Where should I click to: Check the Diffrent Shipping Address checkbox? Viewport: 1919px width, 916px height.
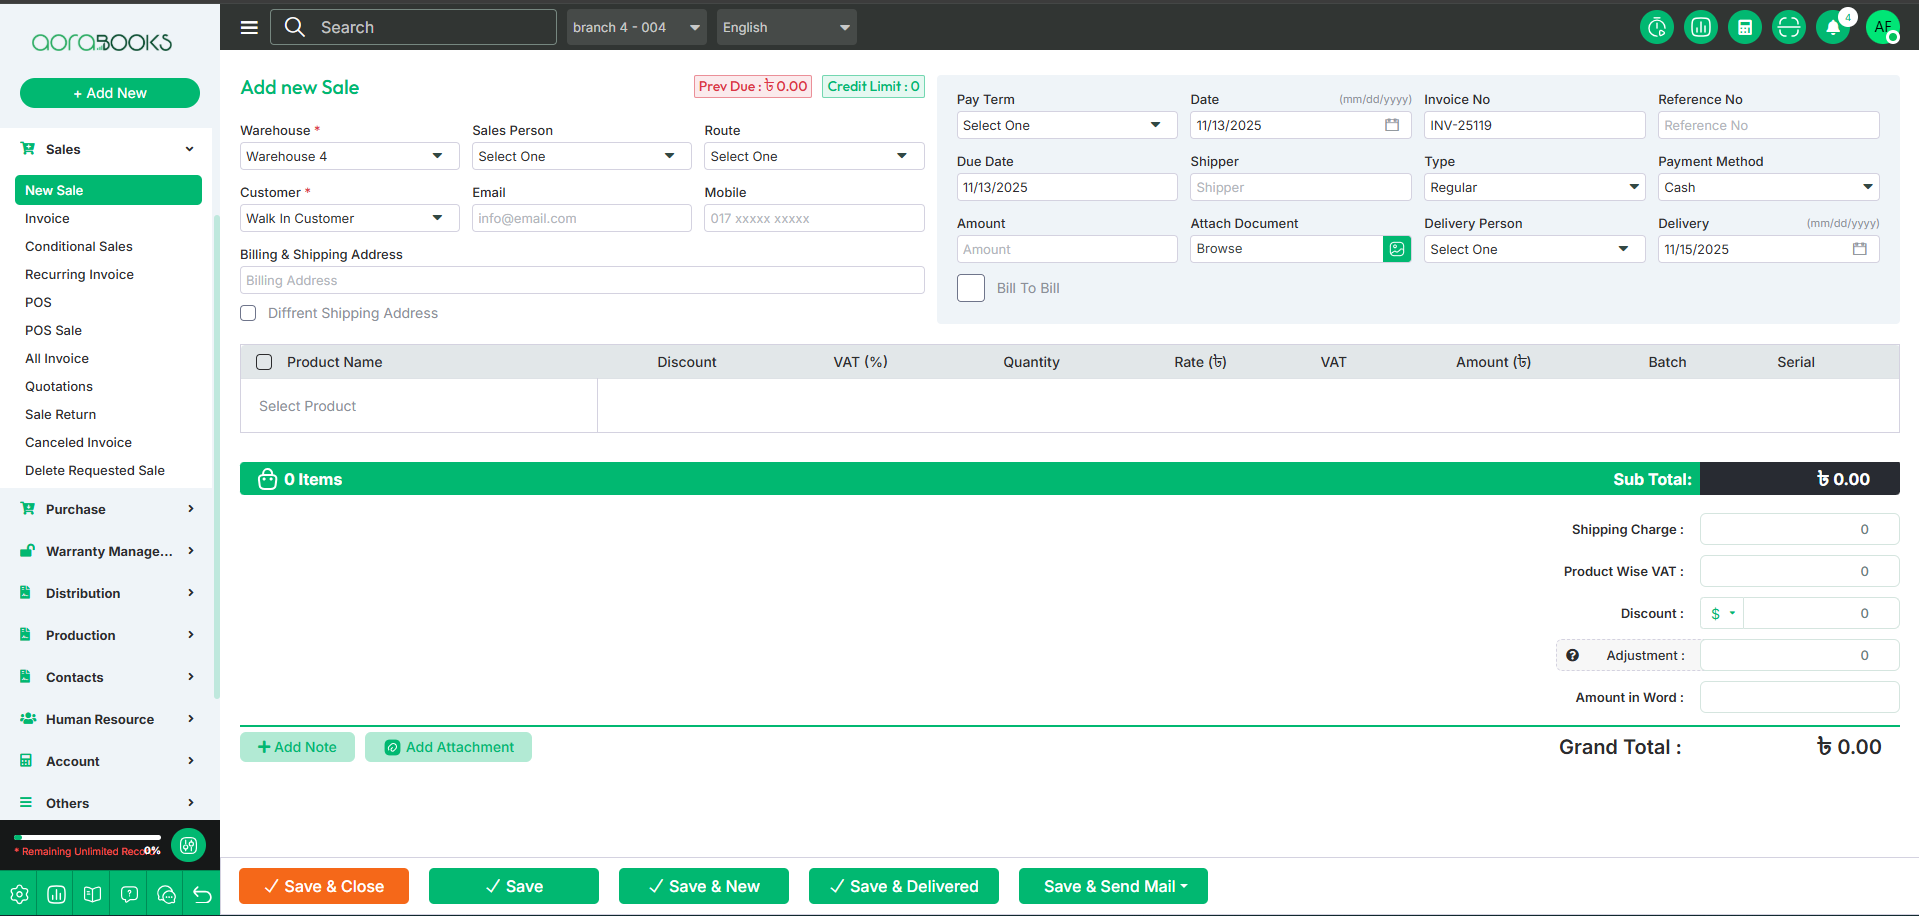(x=248, y=313)
